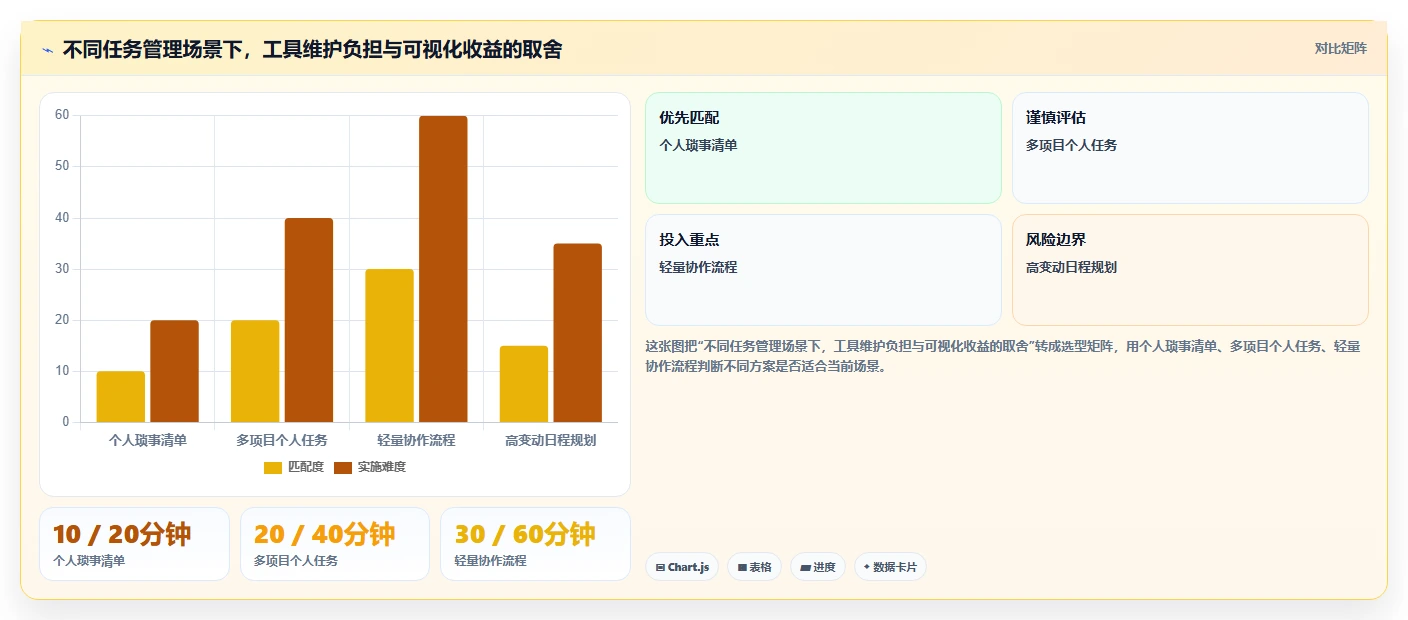Click the lightning icon beside the title
The width and height of the screenshot is (1408, 620).
(x=47, y=50)
